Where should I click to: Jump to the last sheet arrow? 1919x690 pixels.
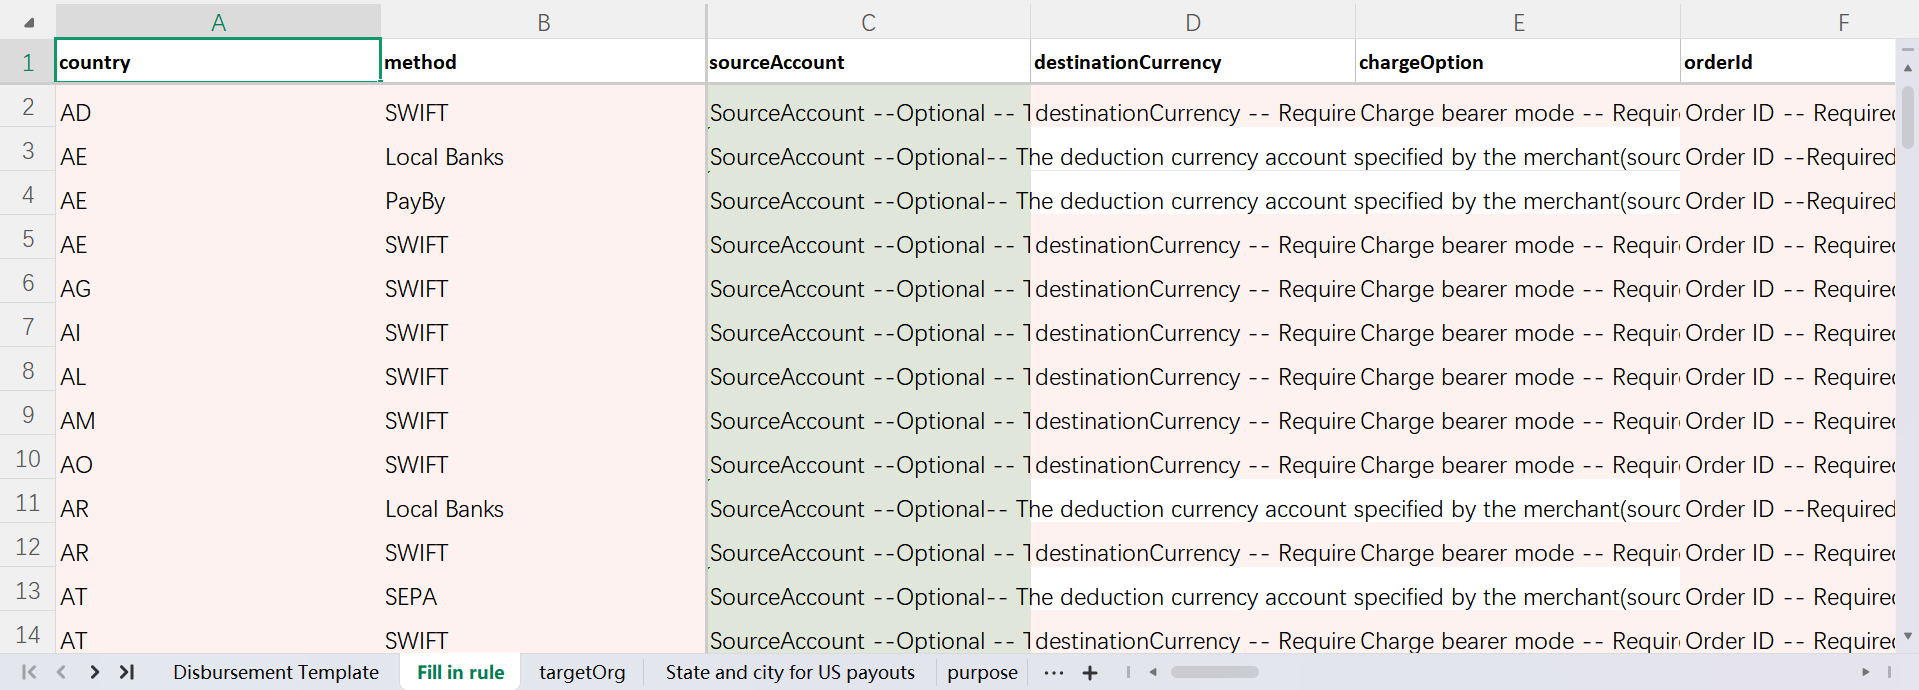click(127, 672)
